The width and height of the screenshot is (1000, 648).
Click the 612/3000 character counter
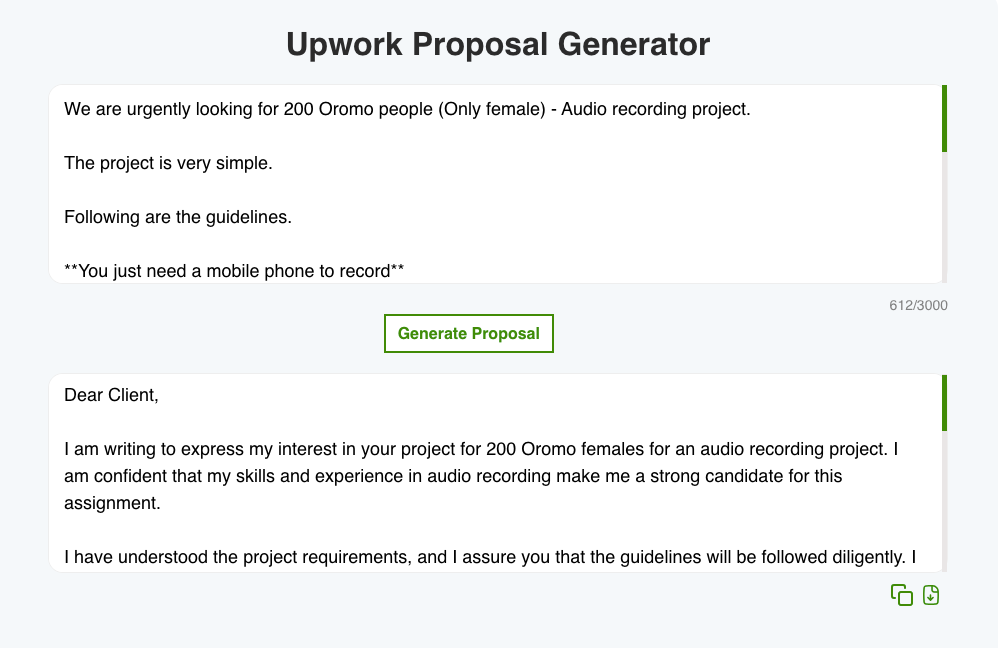point(918,305)
